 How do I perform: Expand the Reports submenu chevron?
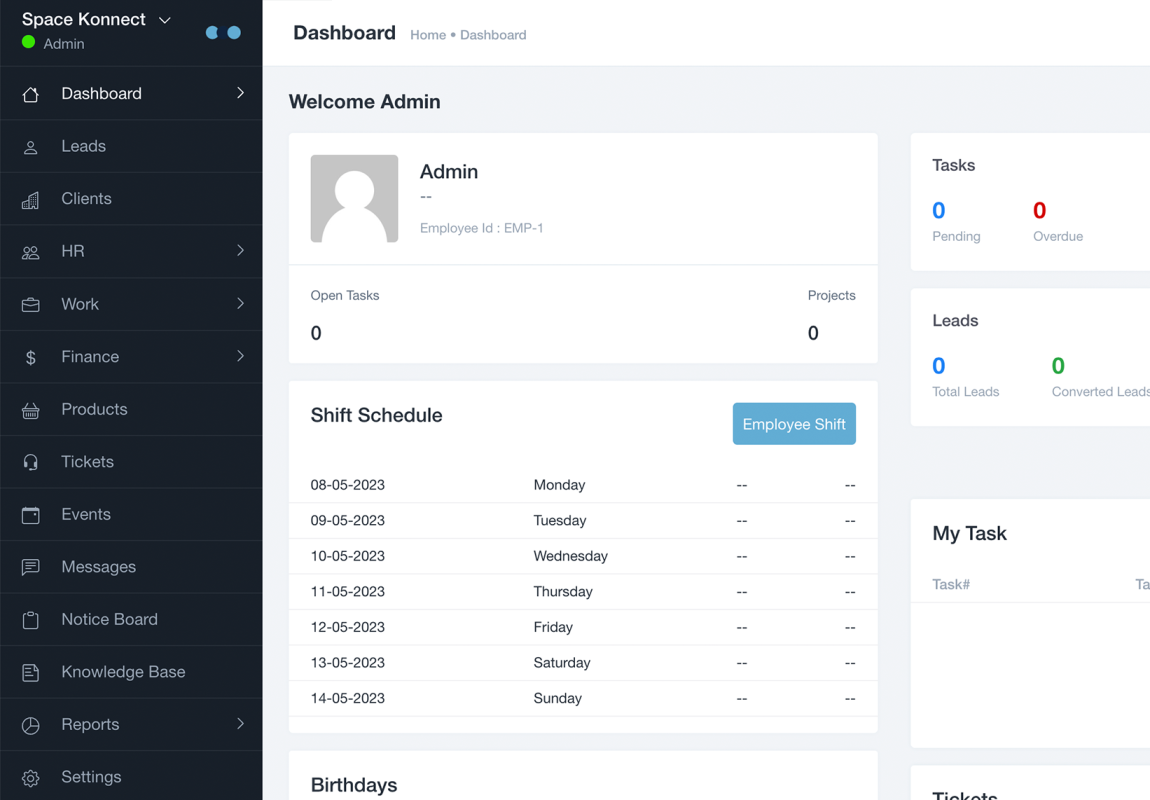tap(241, 724)
